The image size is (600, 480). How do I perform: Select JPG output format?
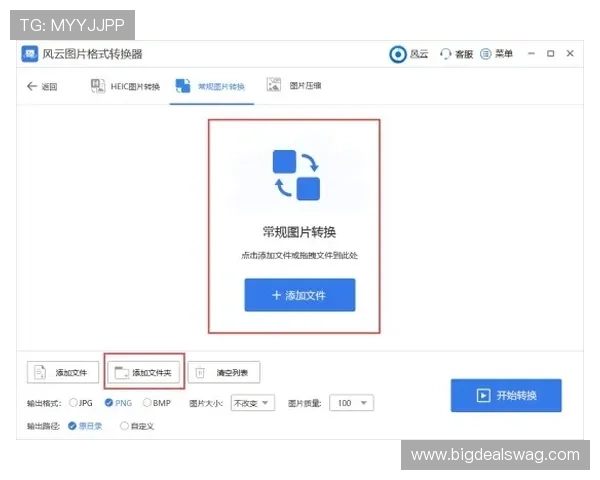click(81, 403)
